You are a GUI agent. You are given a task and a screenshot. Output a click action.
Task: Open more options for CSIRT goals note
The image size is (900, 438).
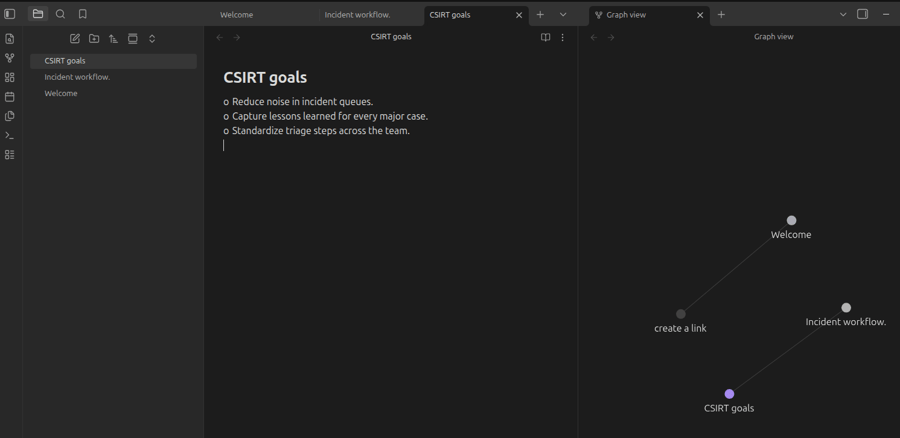tap(562, 37)
